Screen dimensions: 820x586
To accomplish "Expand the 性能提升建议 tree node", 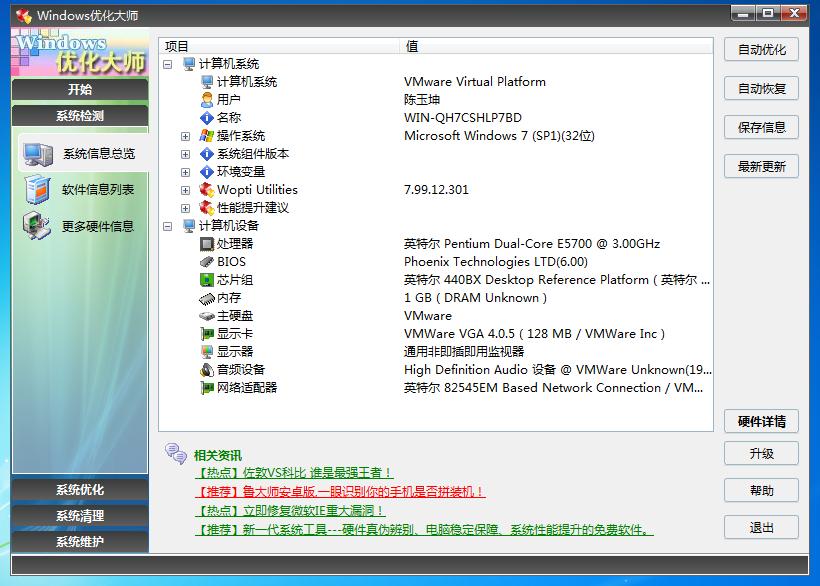I will pos(186,207).
